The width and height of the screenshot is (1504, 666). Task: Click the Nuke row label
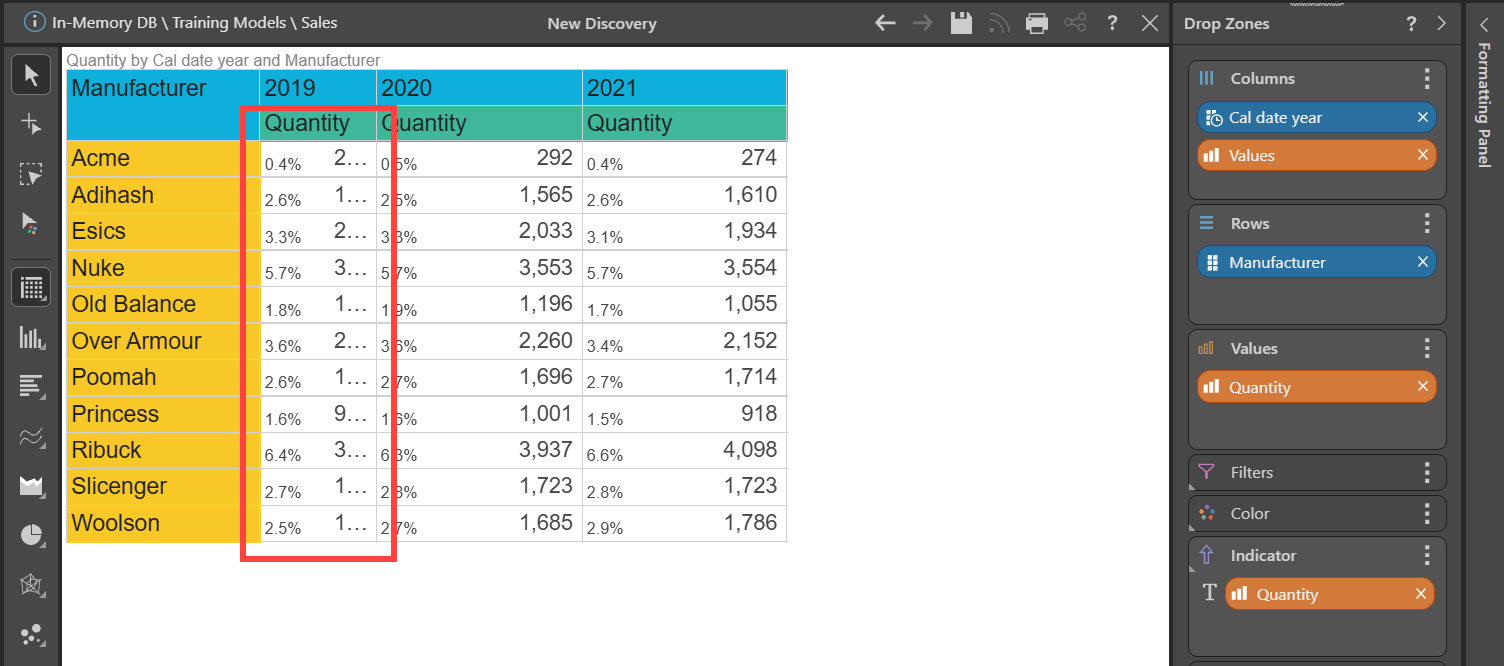[x=98, y=268]
